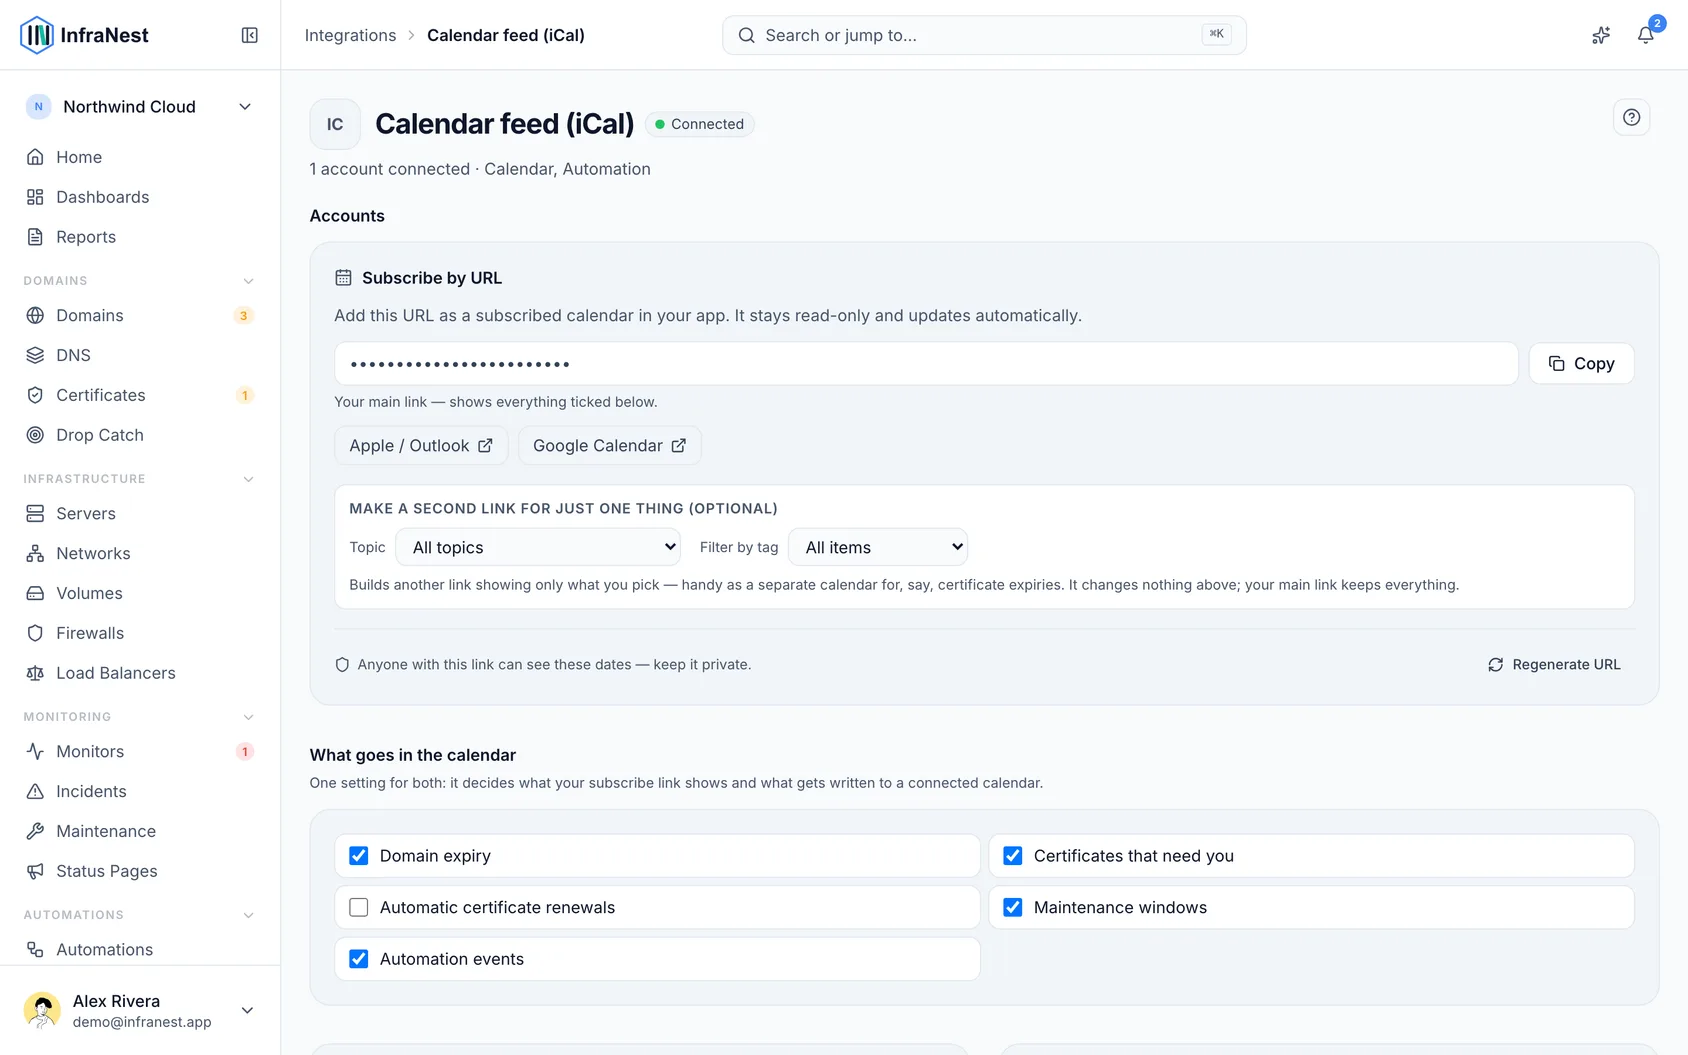Viewport: 1688px width, 1055px height.
Task: Open Alex Rivera account menu
Action: (x=140, y=1010)
